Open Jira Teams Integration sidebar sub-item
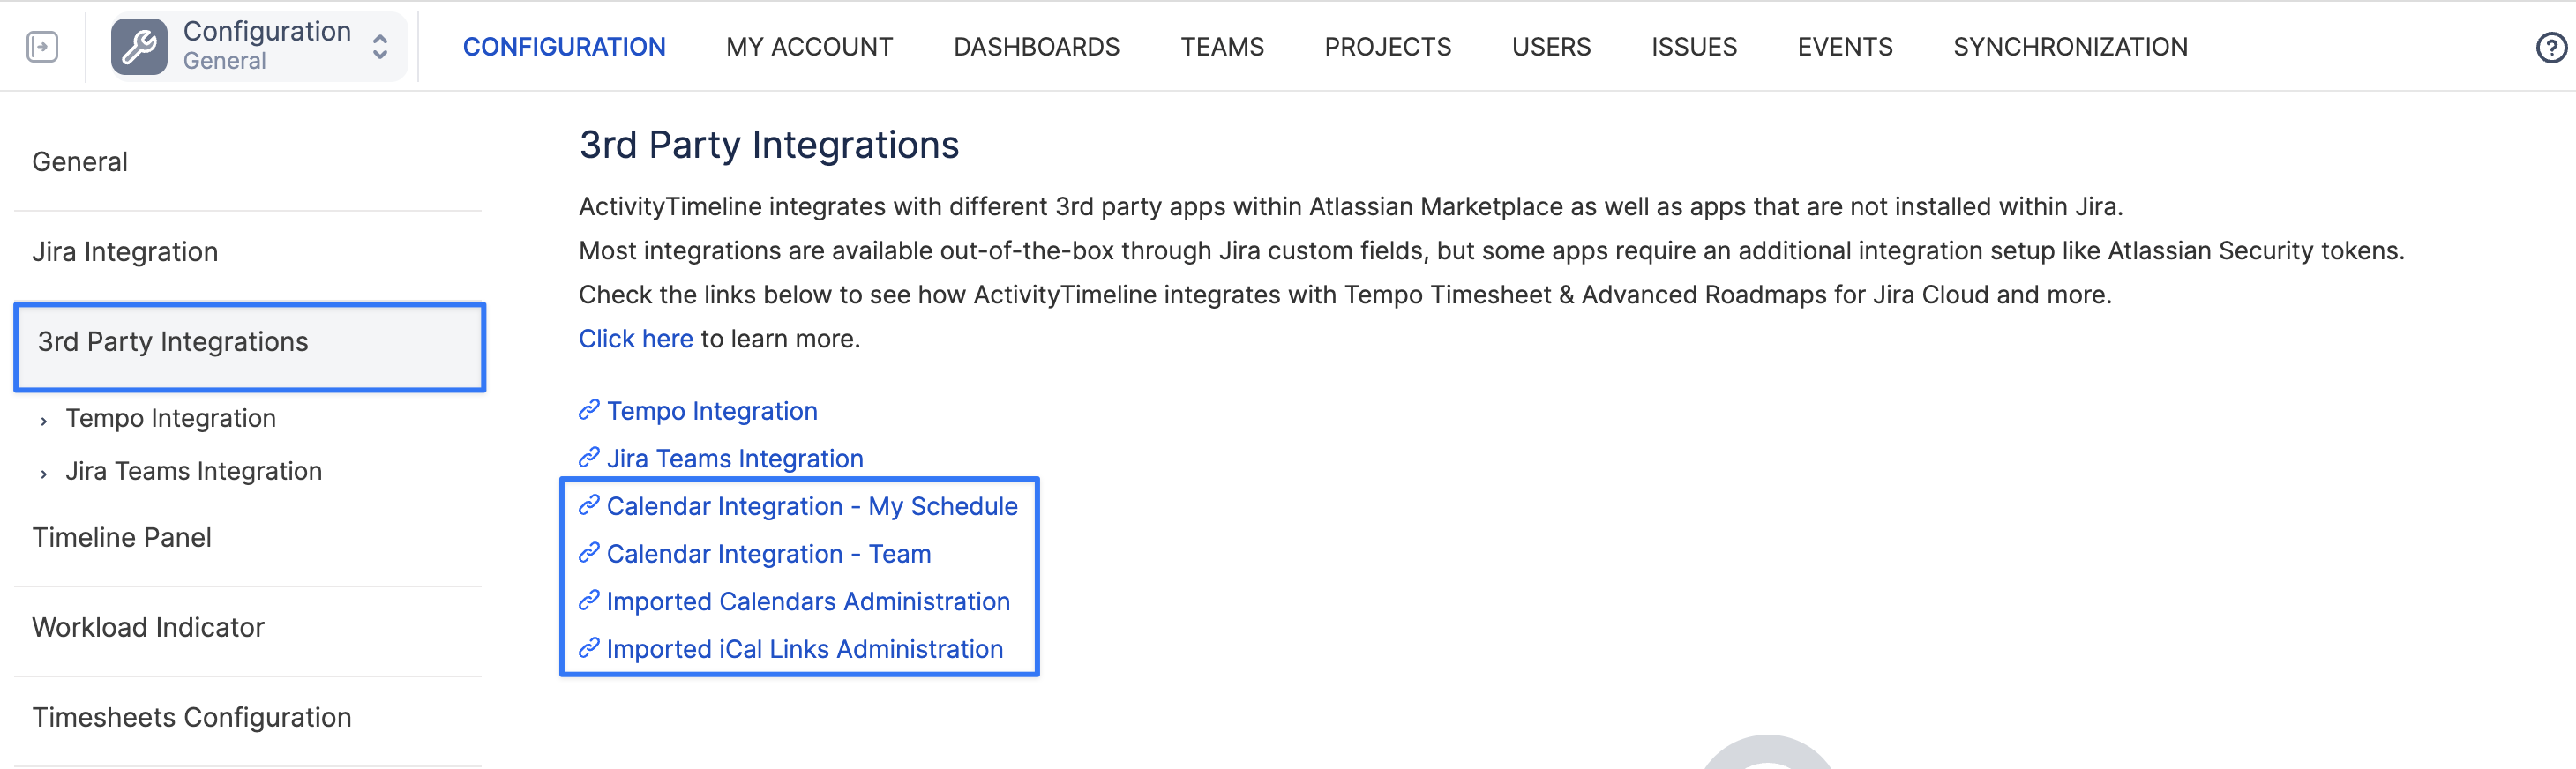Screen dimensions: 2576x769 tap(194, 471)
